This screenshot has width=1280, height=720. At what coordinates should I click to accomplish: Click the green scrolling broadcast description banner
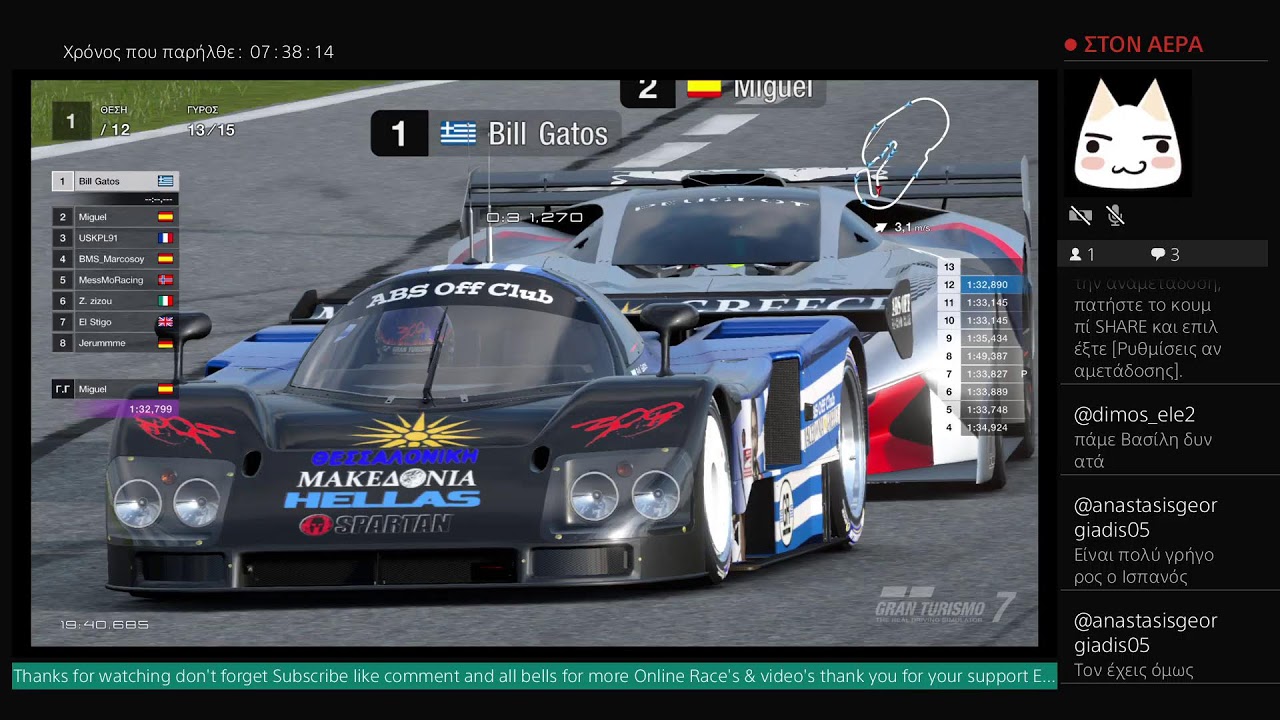coord(534,677)
